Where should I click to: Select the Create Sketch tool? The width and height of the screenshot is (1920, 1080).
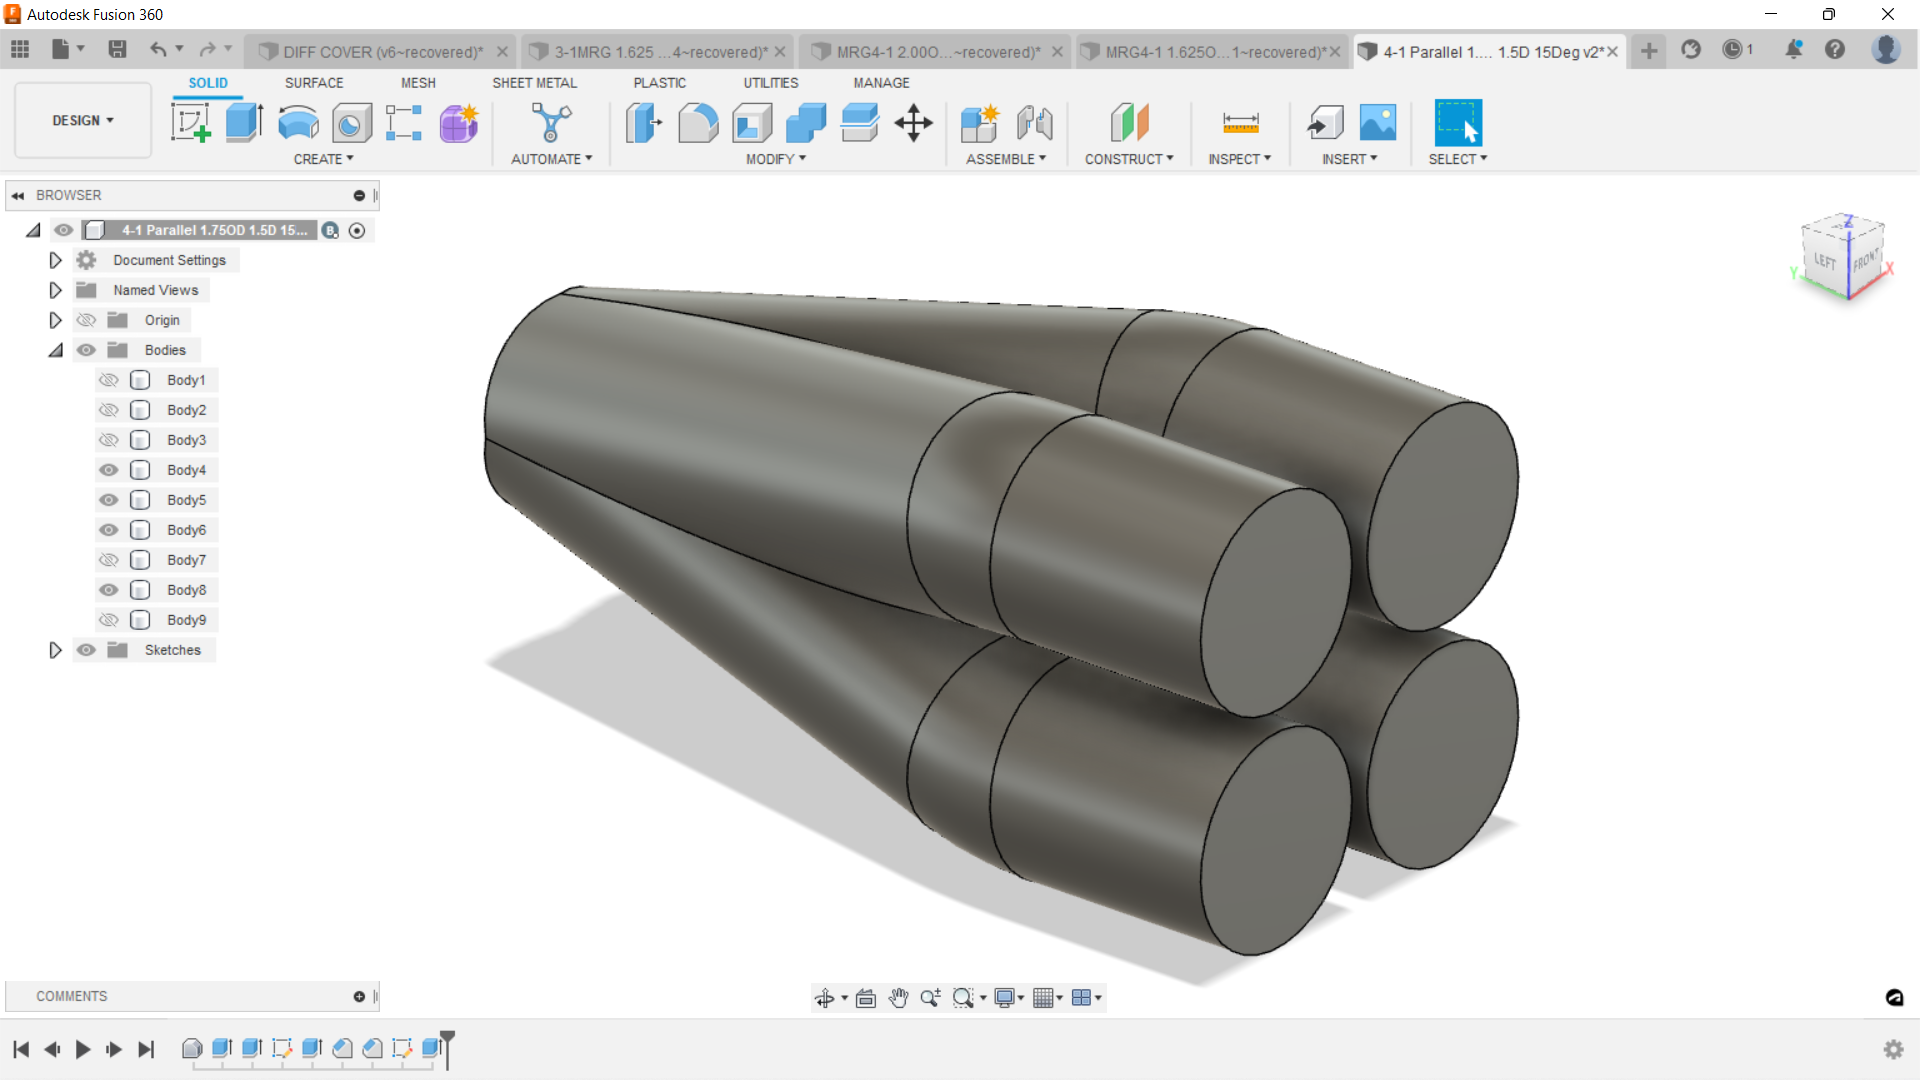(x=190, y=123)
